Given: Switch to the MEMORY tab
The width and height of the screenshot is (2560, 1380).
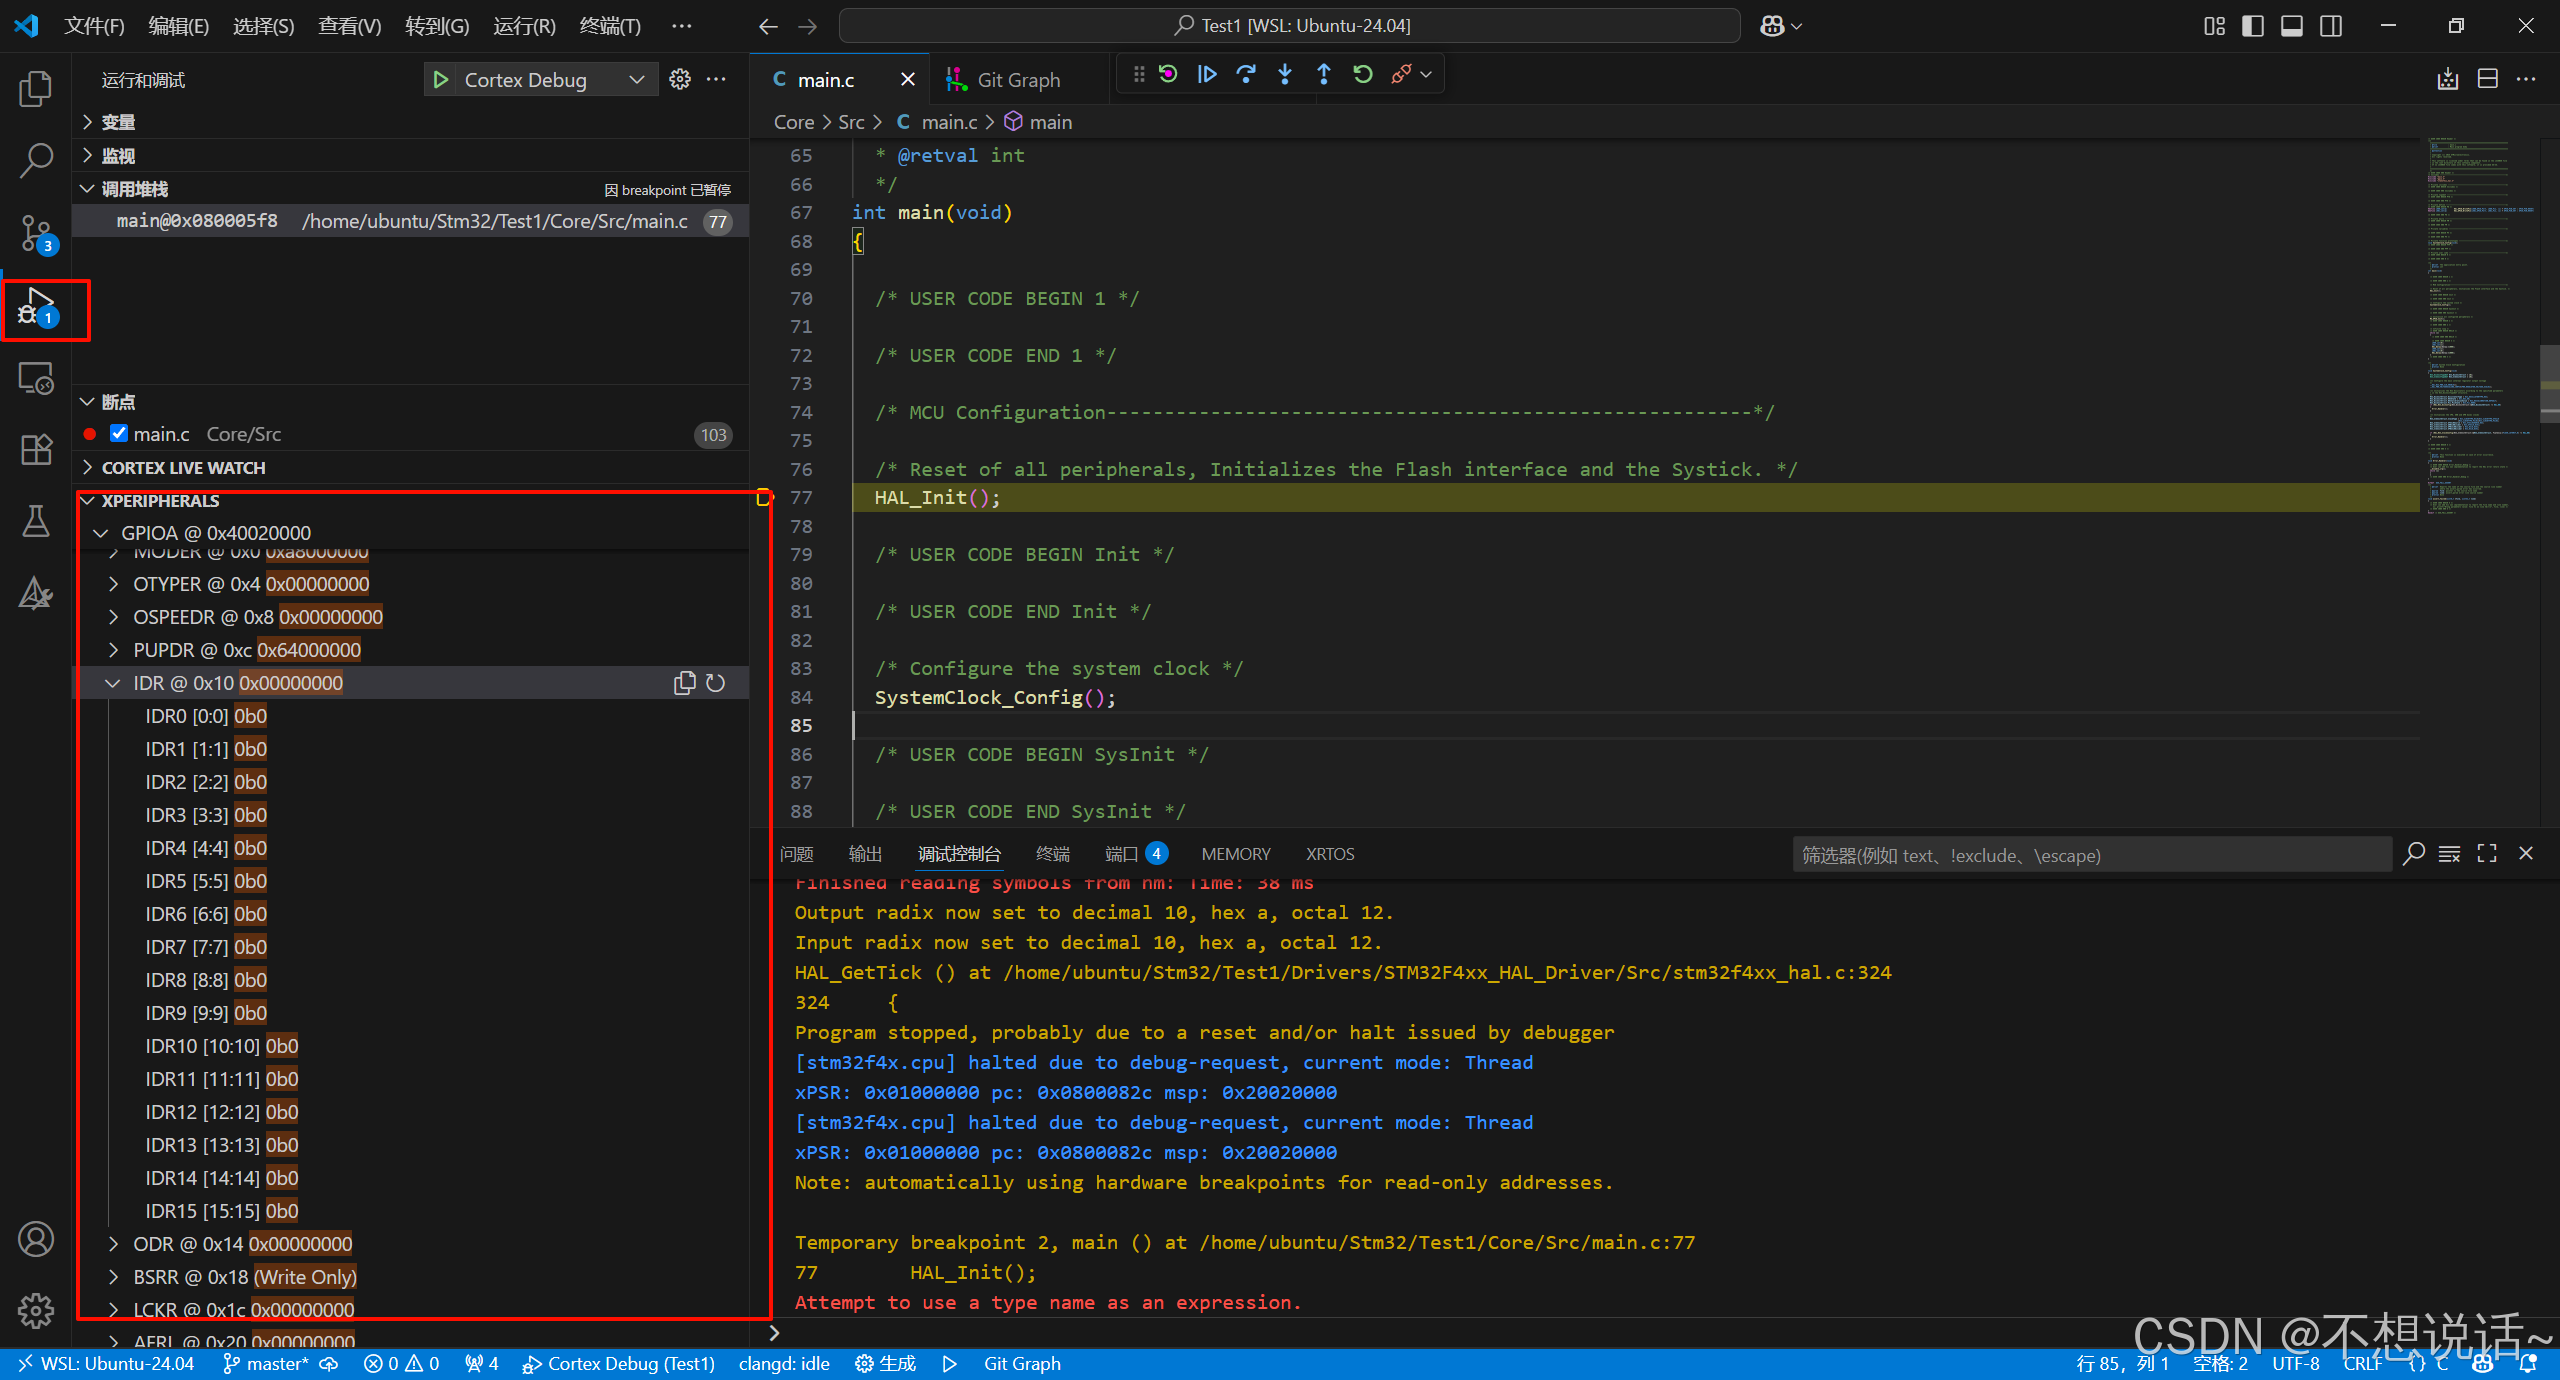Looking at the screenshot, I should (1235, 853).
